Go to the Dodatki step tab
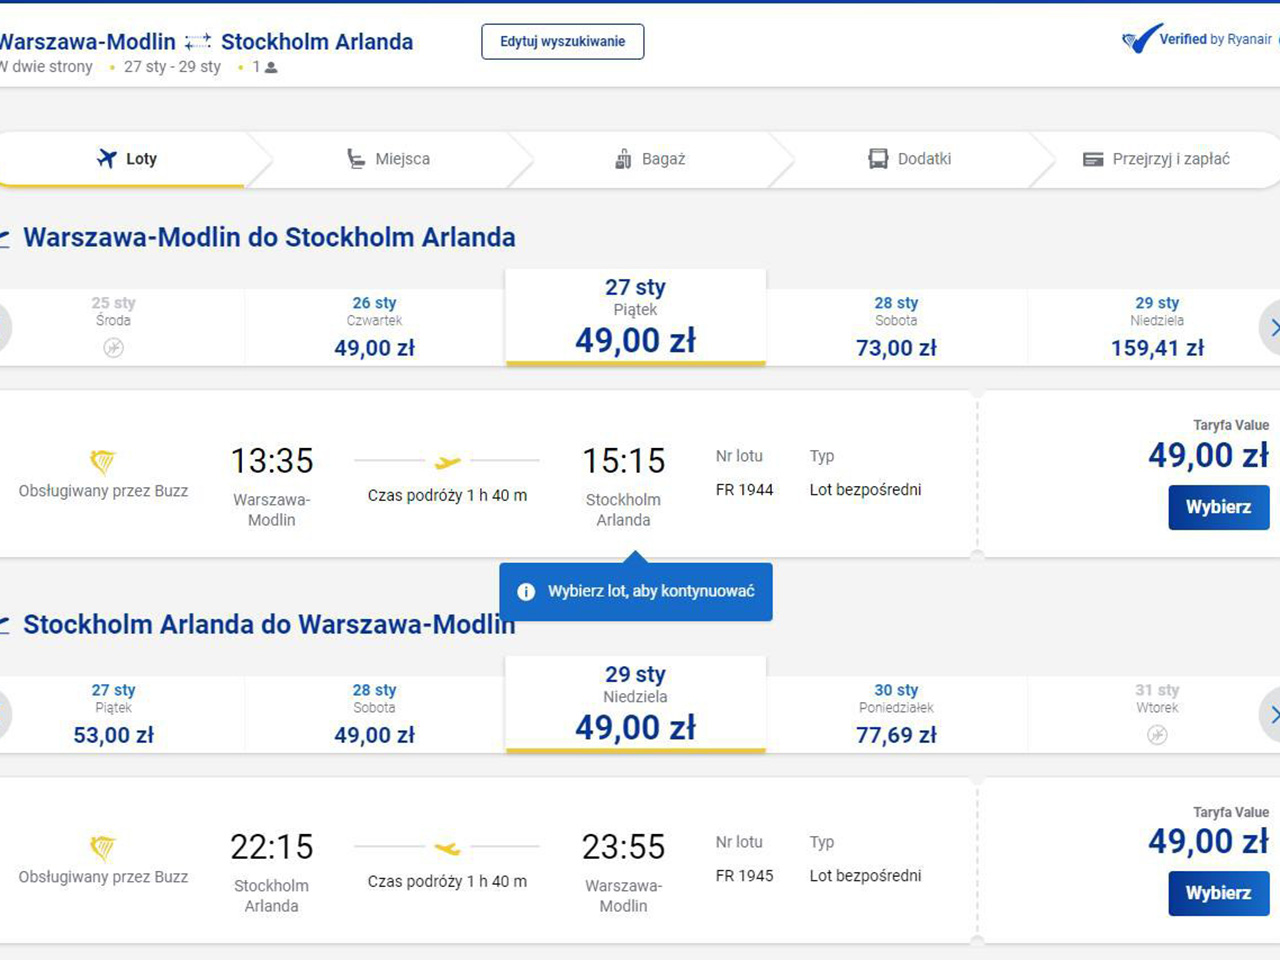This screenshot has width=1280, height=960. click(910, 159)
